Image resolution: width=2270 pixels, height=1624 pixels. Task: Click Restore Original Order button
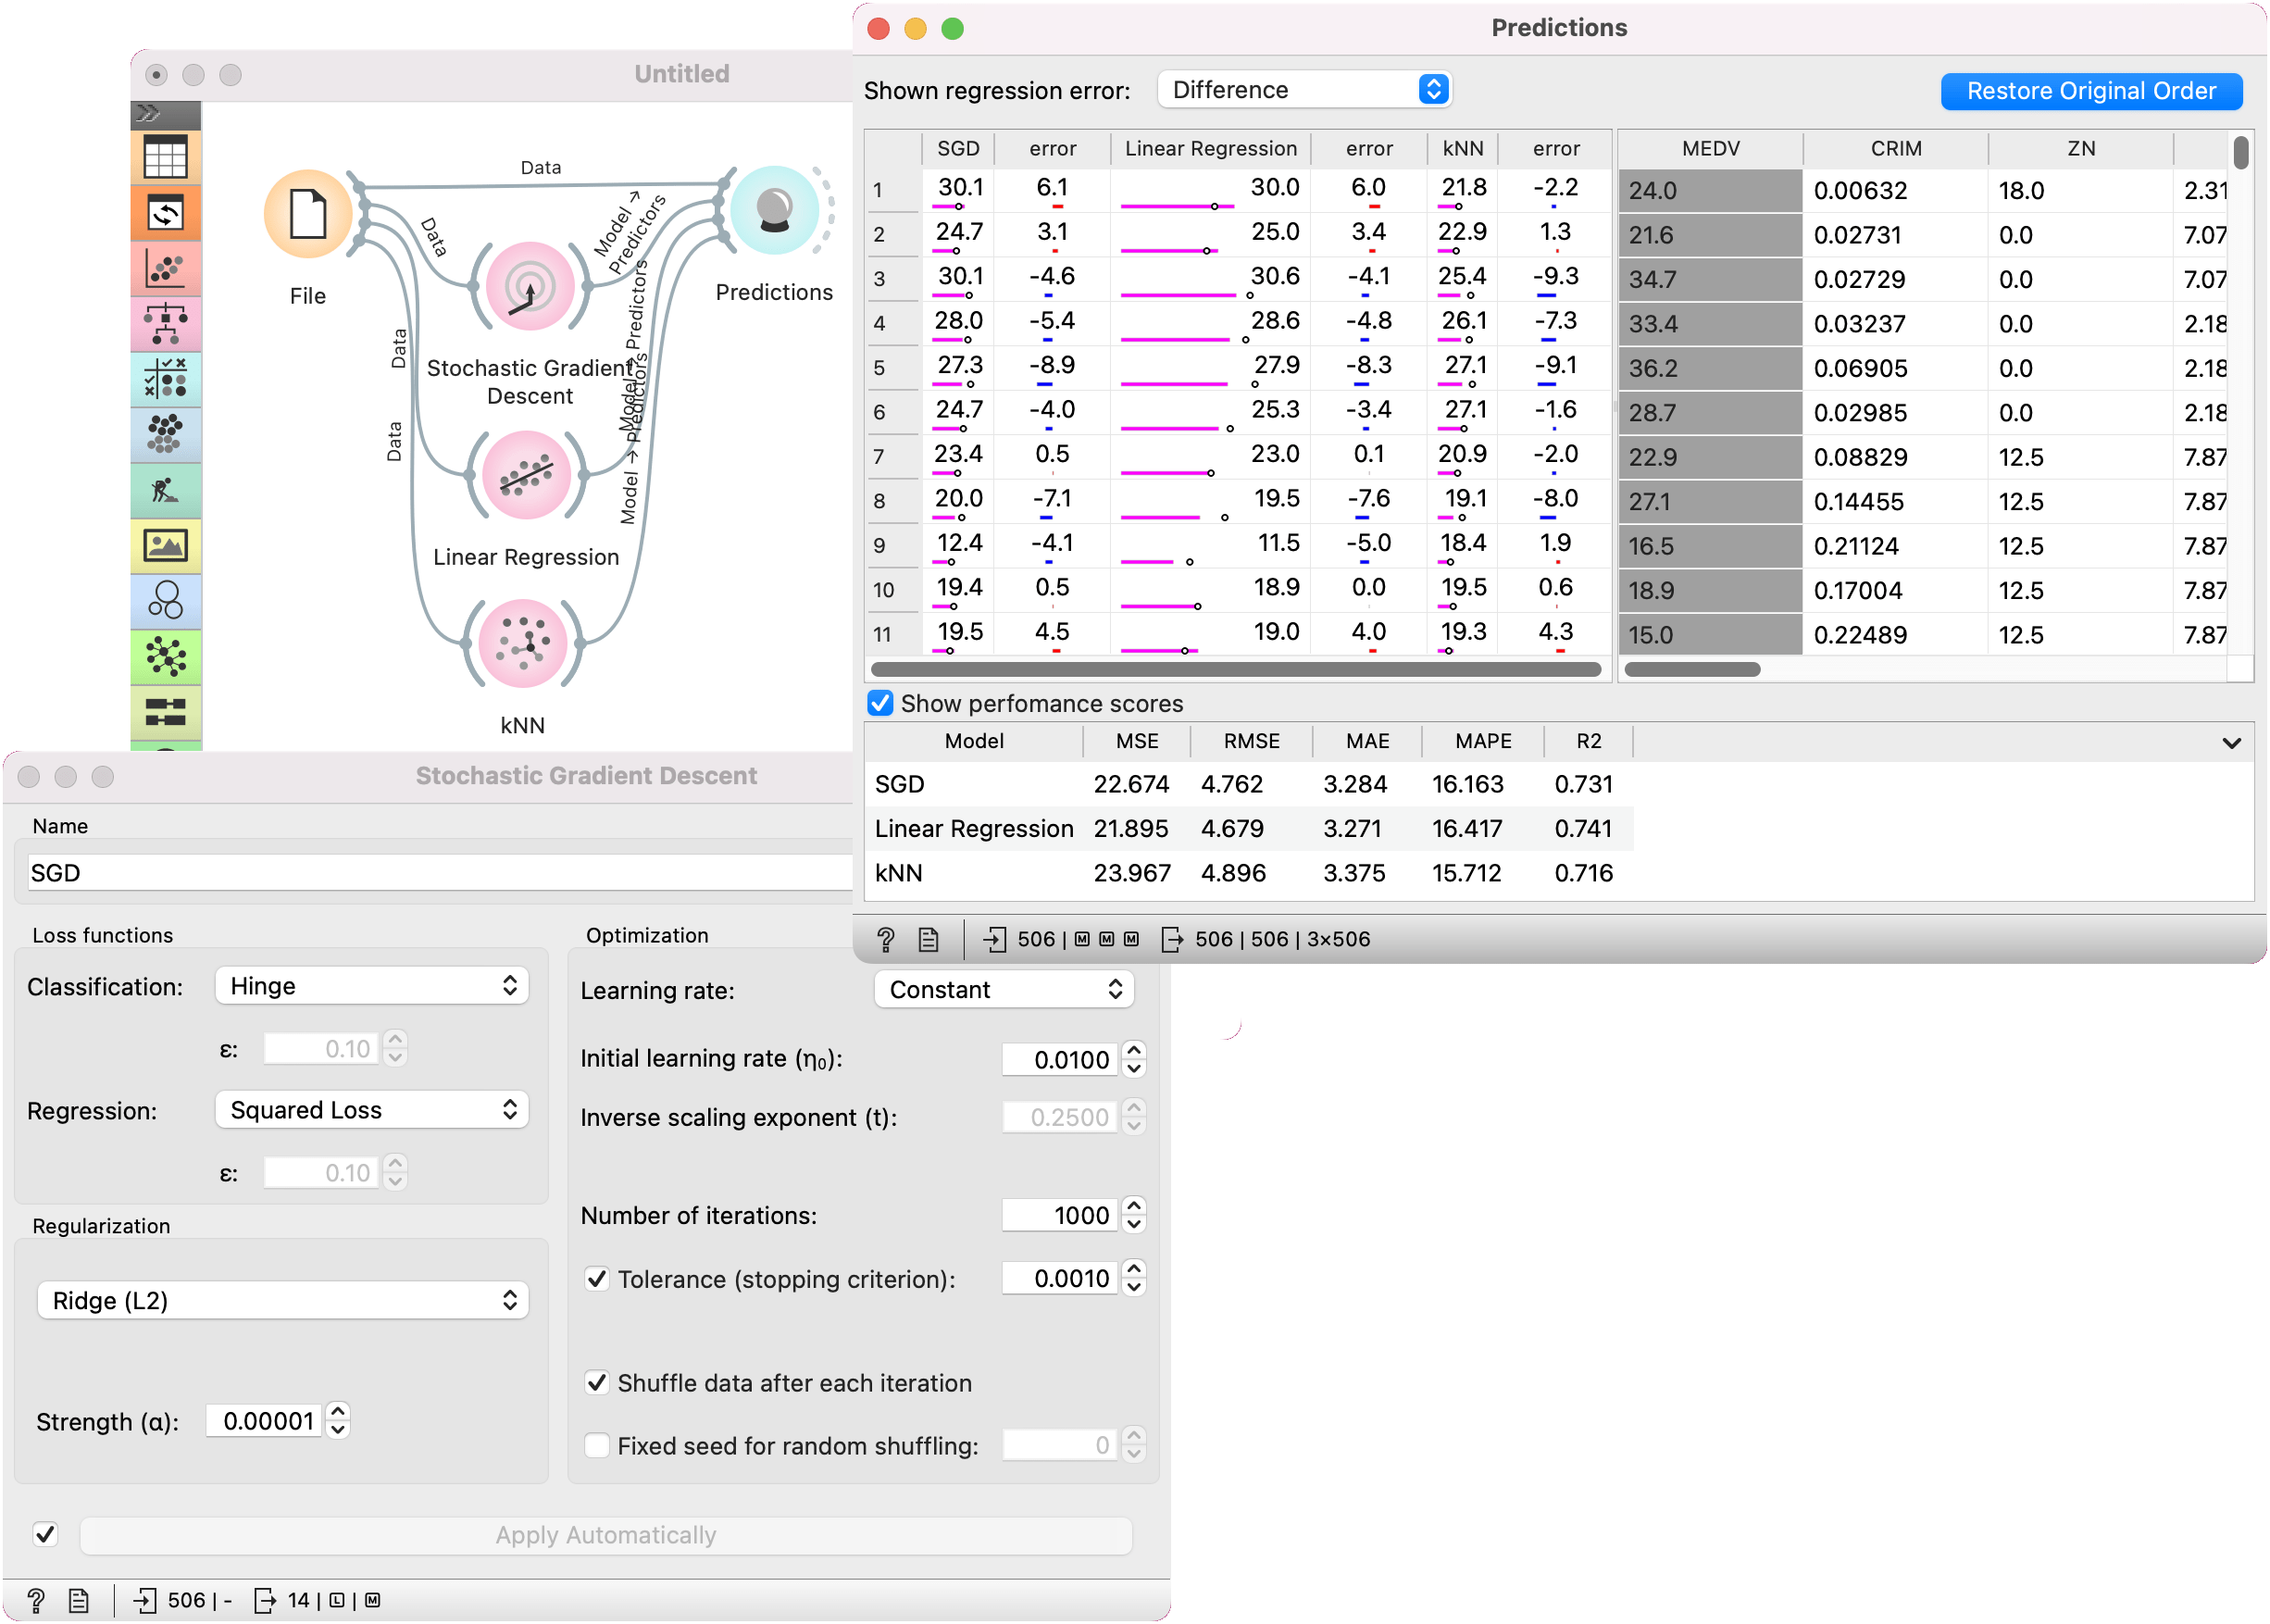[2090, 91]
